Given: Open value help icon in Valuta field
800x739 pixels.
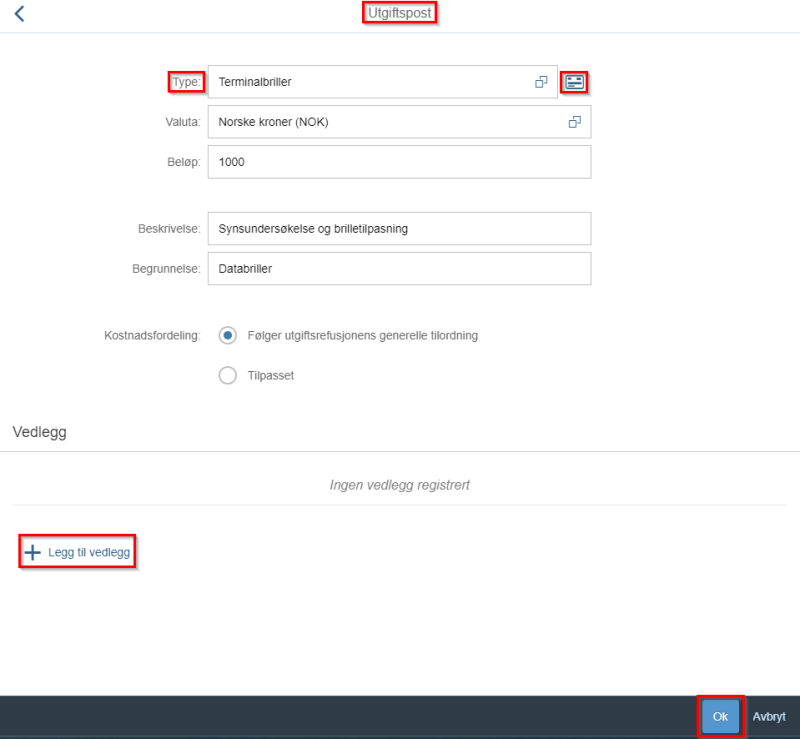Looking at the screenshot, I should [574, 122].
